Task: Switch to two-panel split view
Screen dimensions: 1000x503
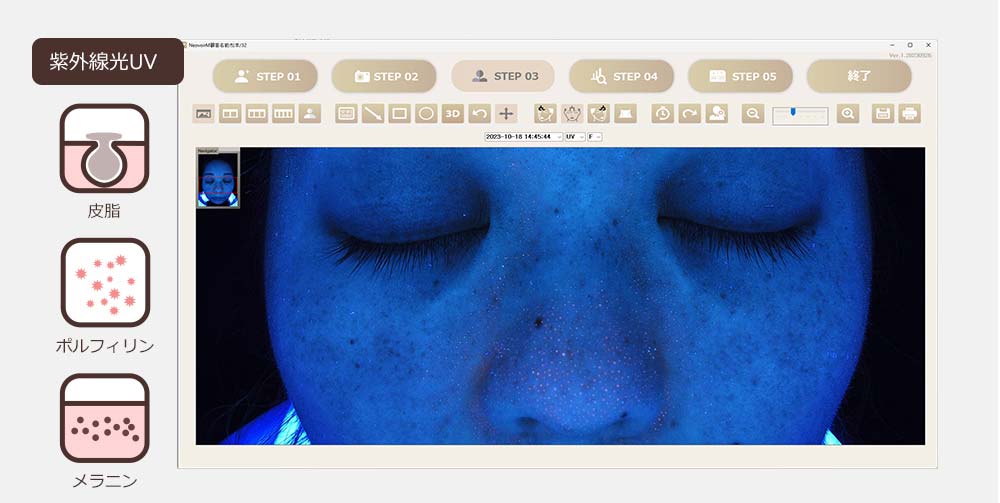Action: 230,114
